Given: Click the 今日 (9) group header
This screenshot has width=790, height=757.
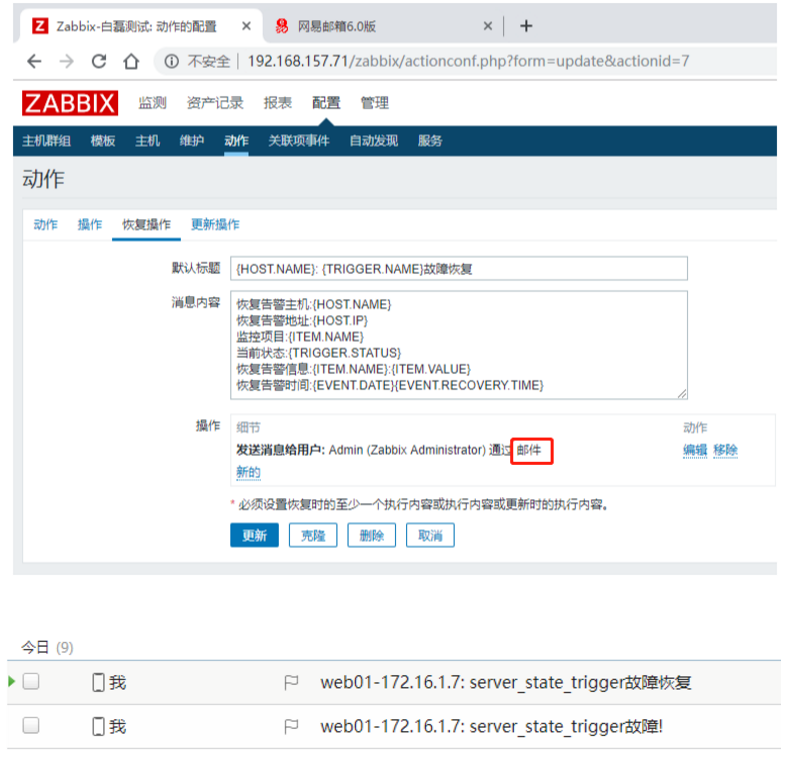Looking at the screenshot, I should point(47,647).
